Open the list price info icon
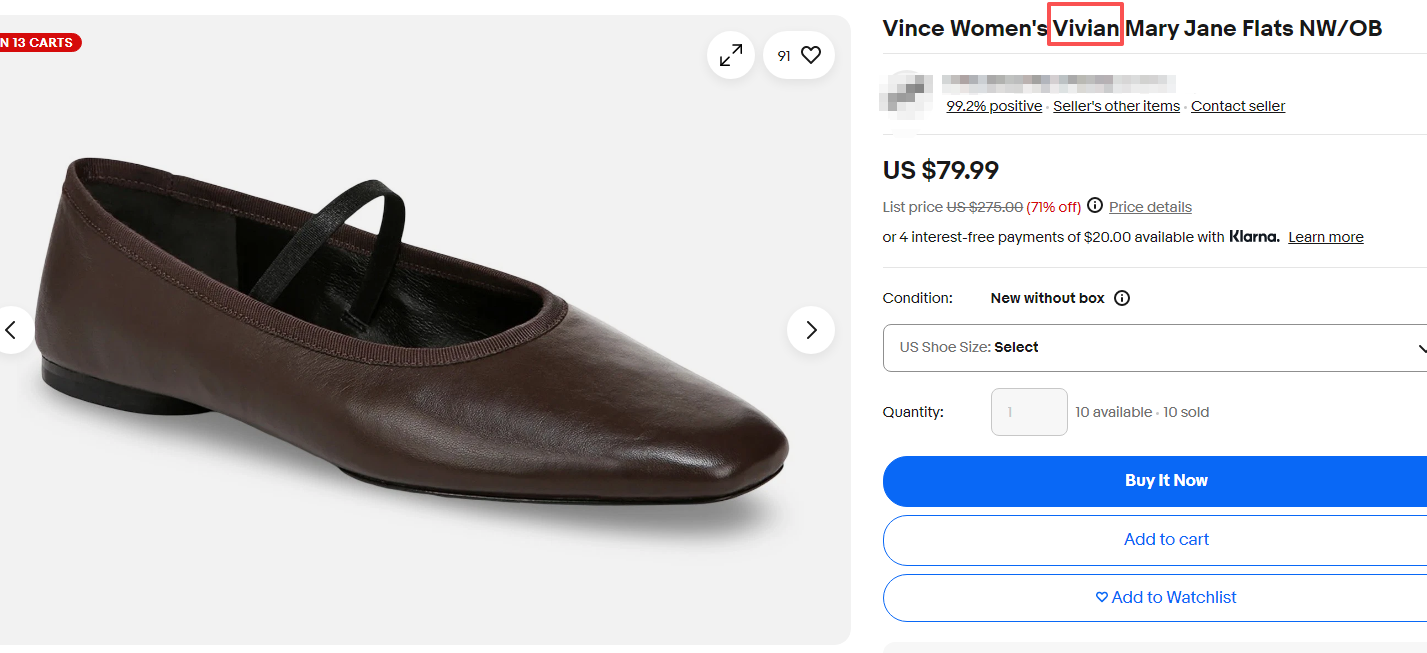Image resolution: width=1427 pixels, height=653 pixels. pyautogui.click(x=1095, y=206)
